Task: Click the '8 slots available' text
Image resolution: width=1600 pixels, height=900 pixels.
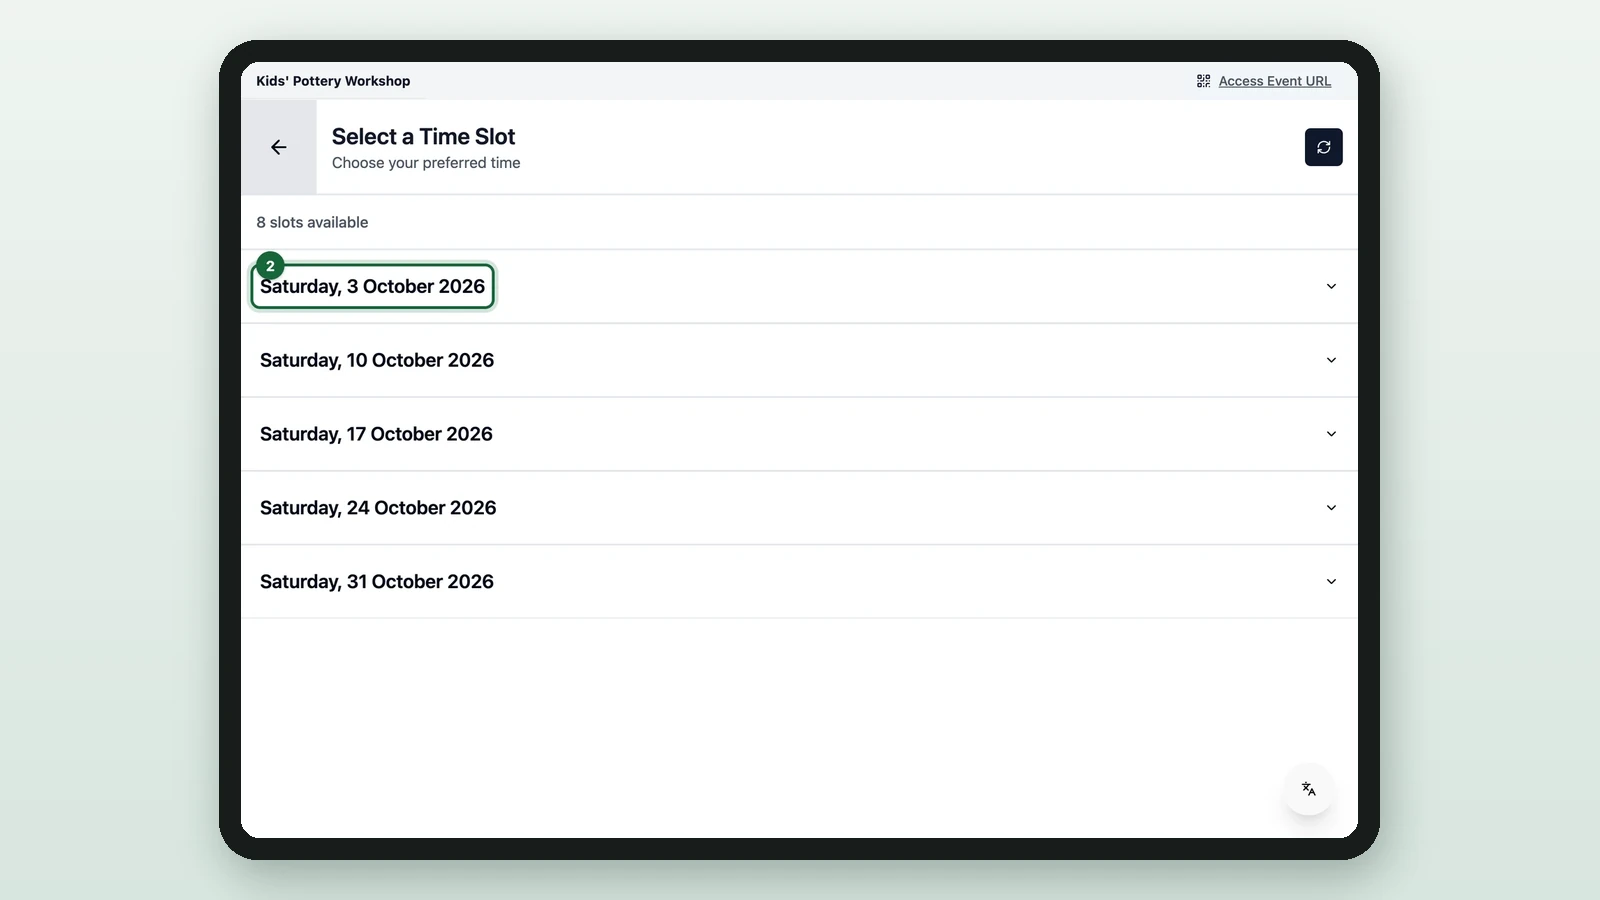Action: (312, 222)
